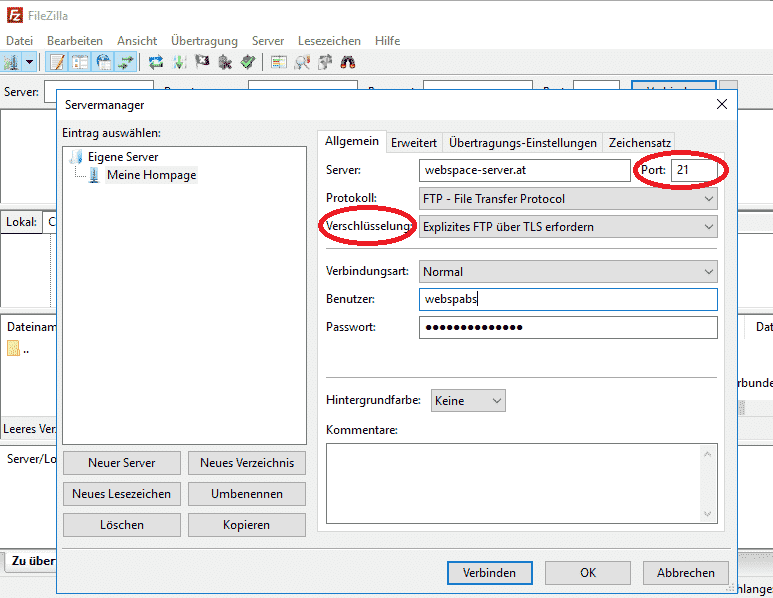This screenshot has width=773, height=598.
Task: Refresh the file and folder lists
Action: tap(156, 62)
